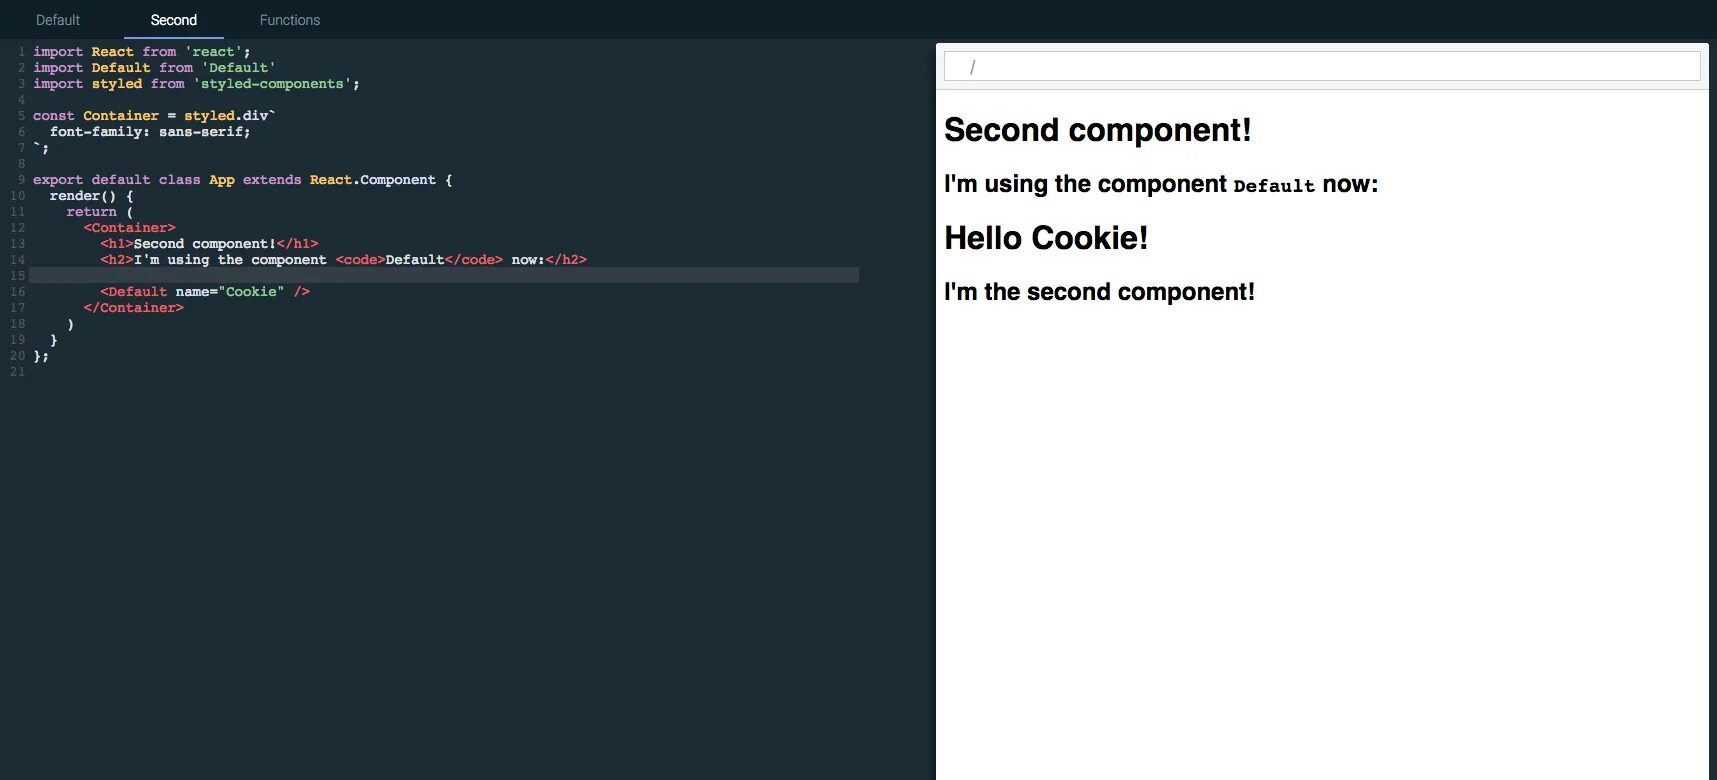Switch to the Default file tab
The image size is (1717, 780).
pyautogui.click(x=58, y=20)
